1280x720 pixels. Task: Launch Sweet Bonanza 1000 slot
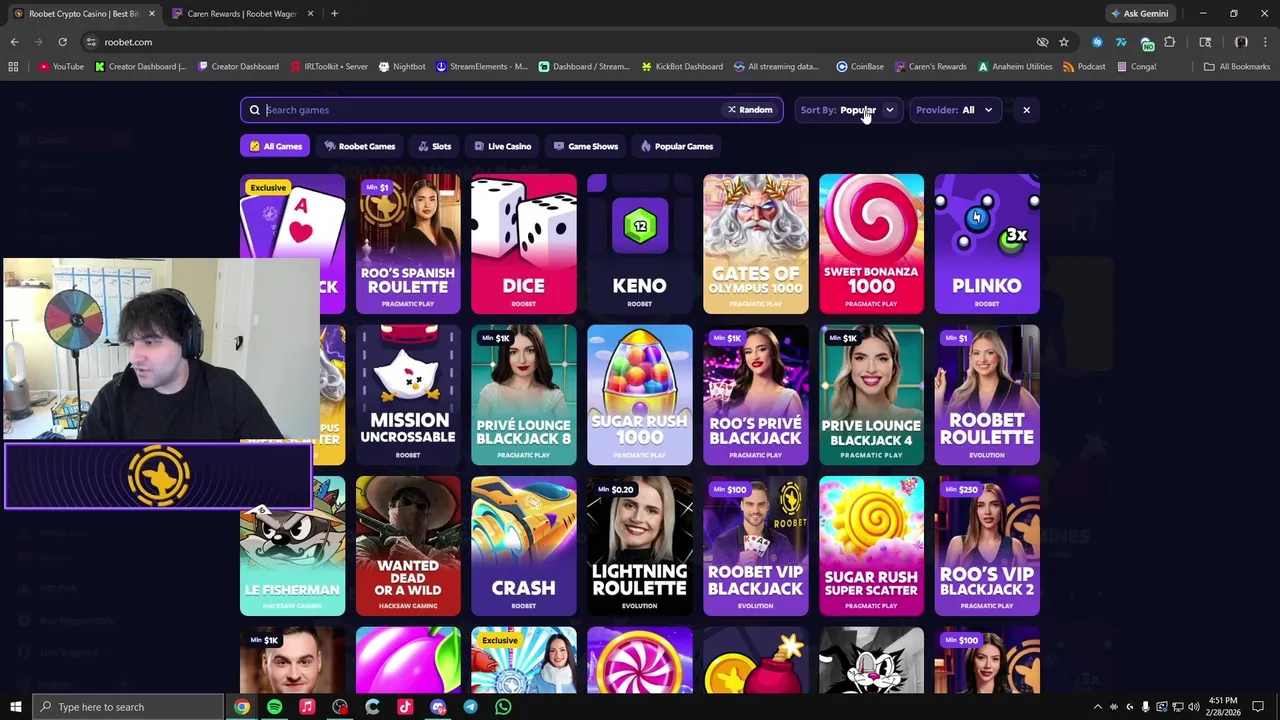pos(871,244)
